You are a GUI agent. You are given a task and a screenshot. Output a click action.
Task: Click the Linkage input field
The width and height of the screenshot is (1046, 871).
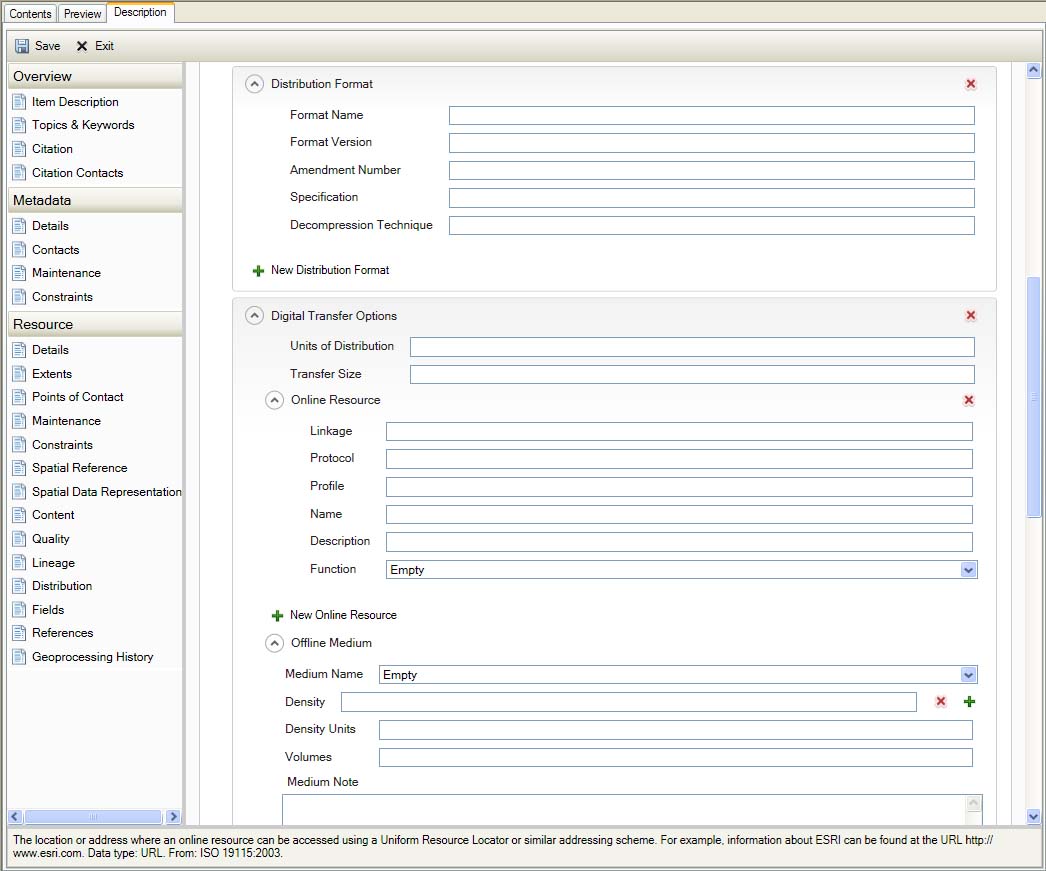click(678, 432)
